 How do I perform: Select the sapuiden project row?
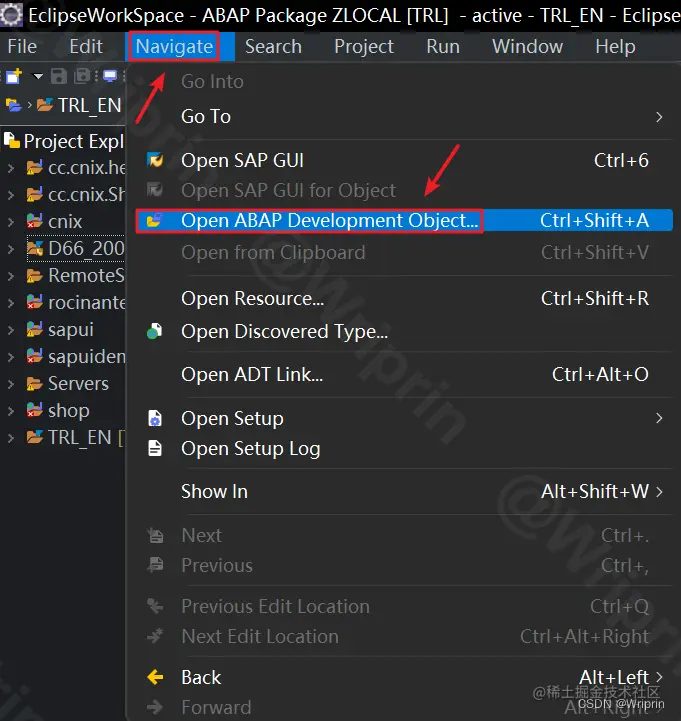[63, 357]
